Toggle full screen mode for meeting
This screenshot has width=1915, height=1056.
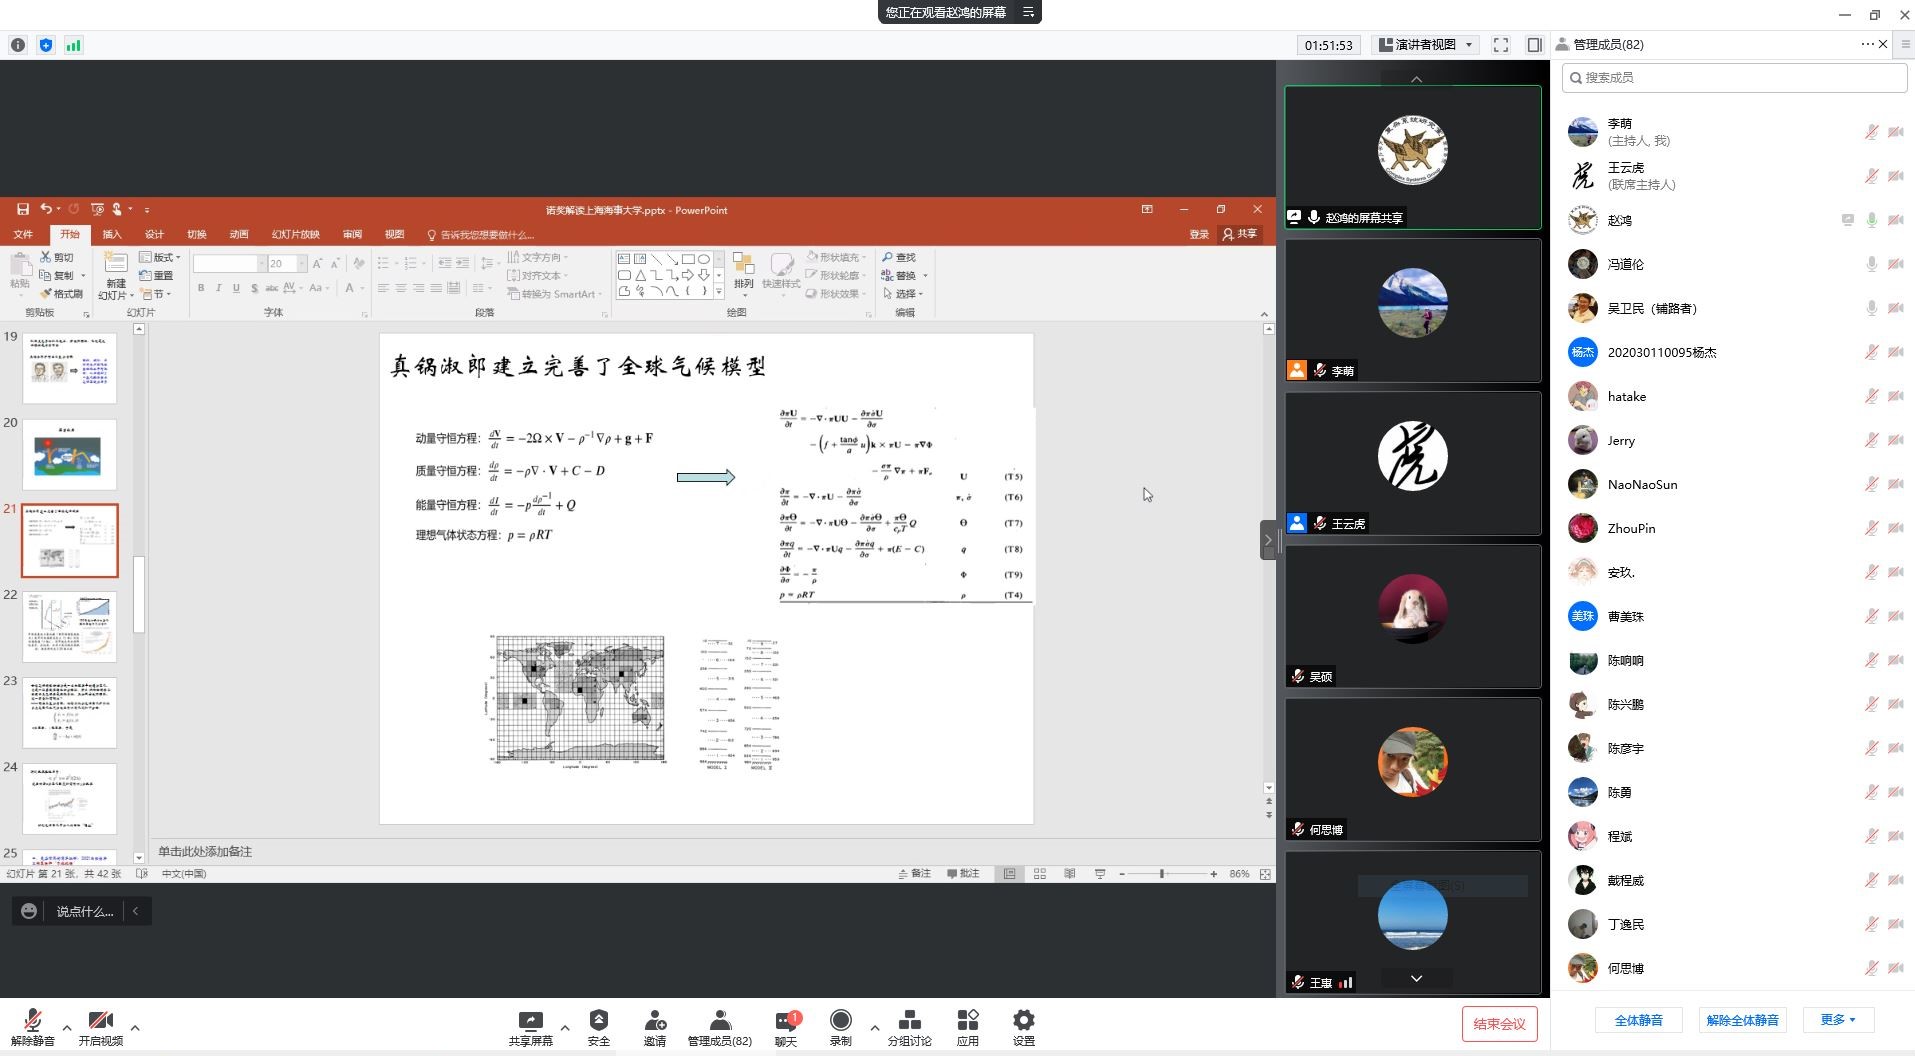pyautogui.click(x=1500, y=45)
